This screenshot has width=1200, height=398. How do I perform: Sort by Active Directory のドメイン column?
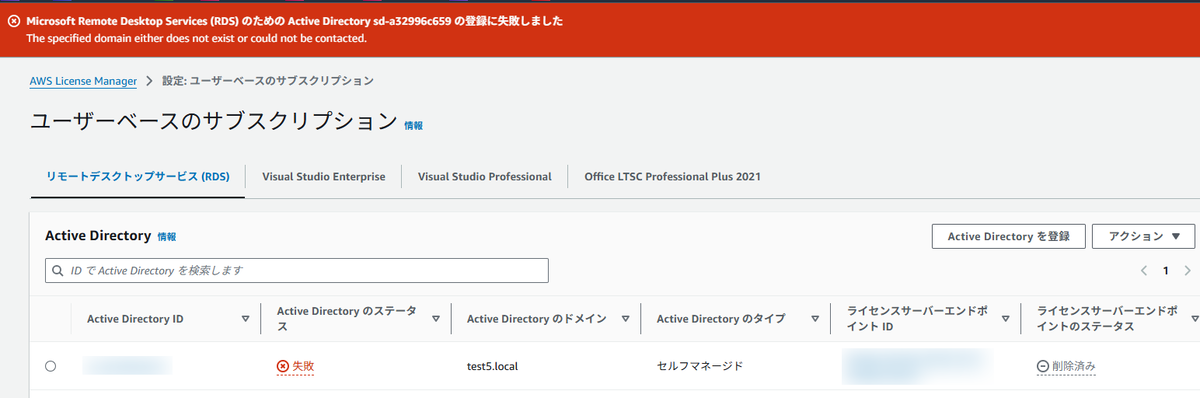[x=626, y=319]
